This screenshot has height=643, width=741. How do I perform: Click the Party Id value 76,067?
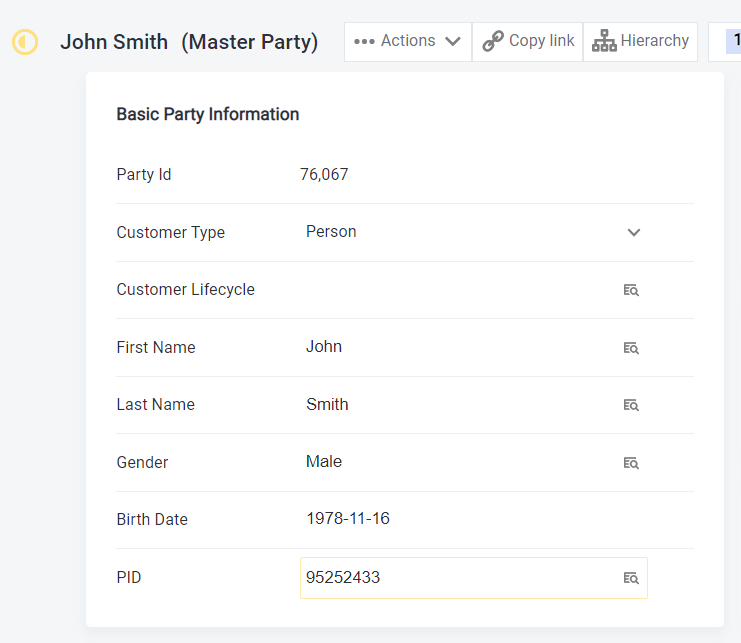click(x=324, y=175)
